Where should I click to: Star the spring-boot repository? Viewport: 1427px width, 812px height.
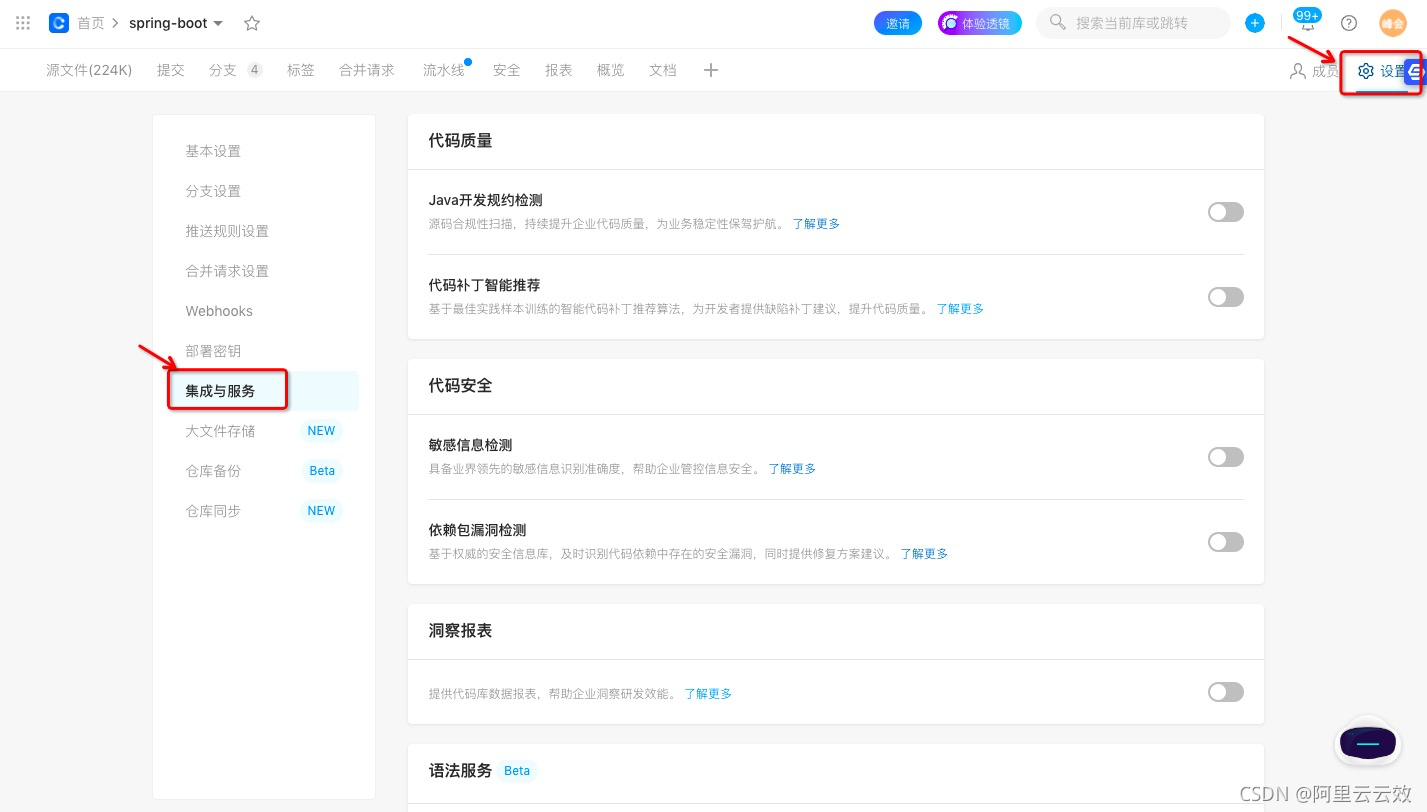point(251,22)
